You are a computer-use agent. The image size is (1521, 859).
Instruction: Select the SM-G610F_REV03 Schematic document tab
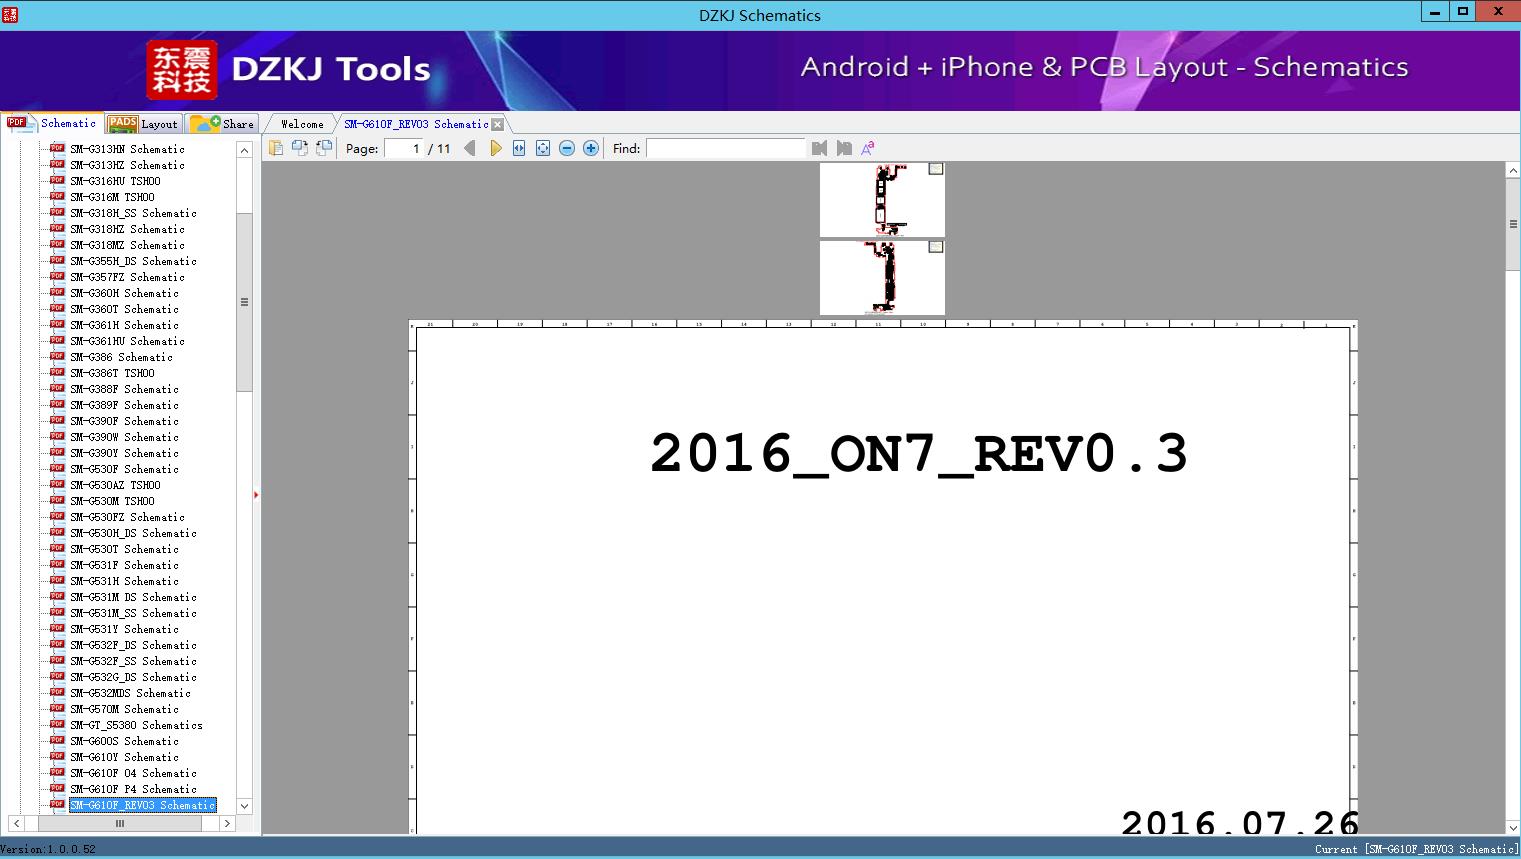(416, 124)
